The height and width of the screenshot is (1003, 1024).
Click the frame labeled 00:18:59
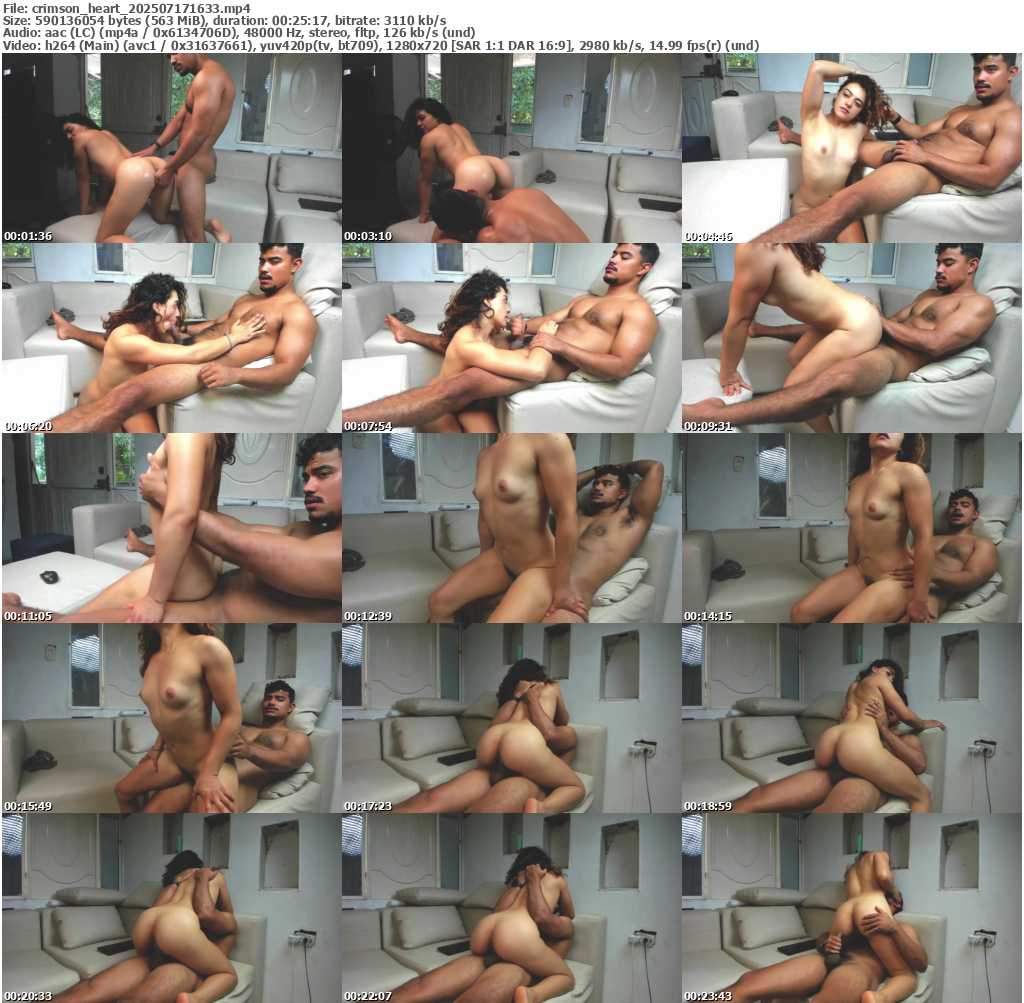[x=851, y=718]
